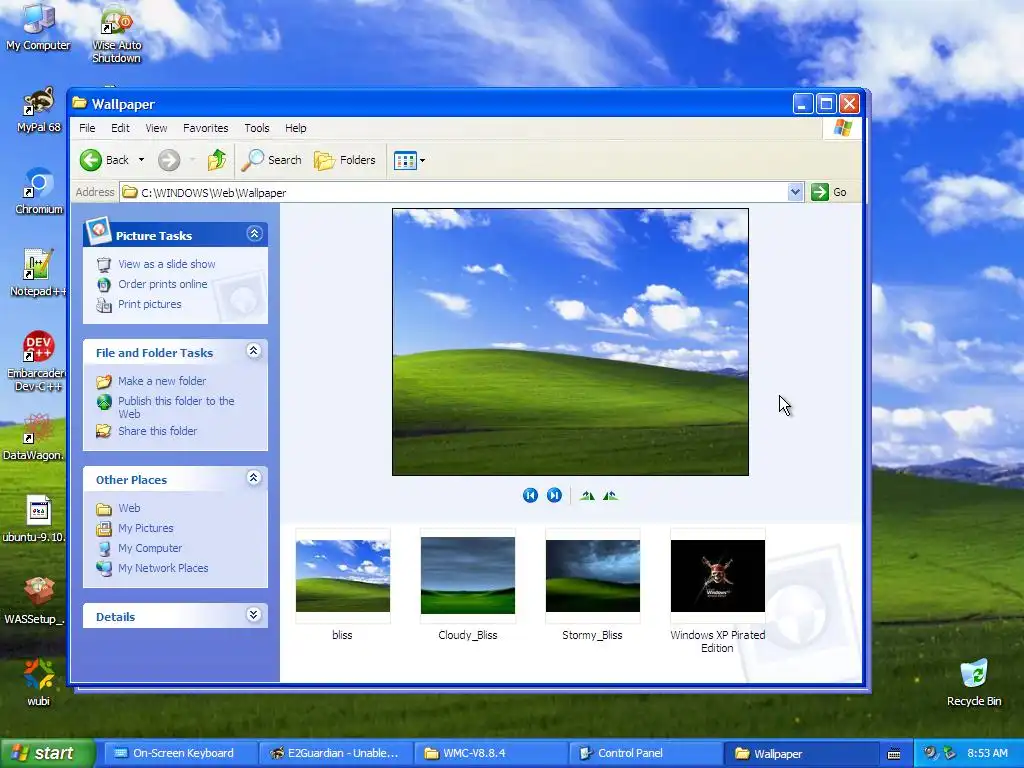The image size is (1024, 768).
Task: Switch to E2Guardian taskbar button
Action: click(336, 753)
